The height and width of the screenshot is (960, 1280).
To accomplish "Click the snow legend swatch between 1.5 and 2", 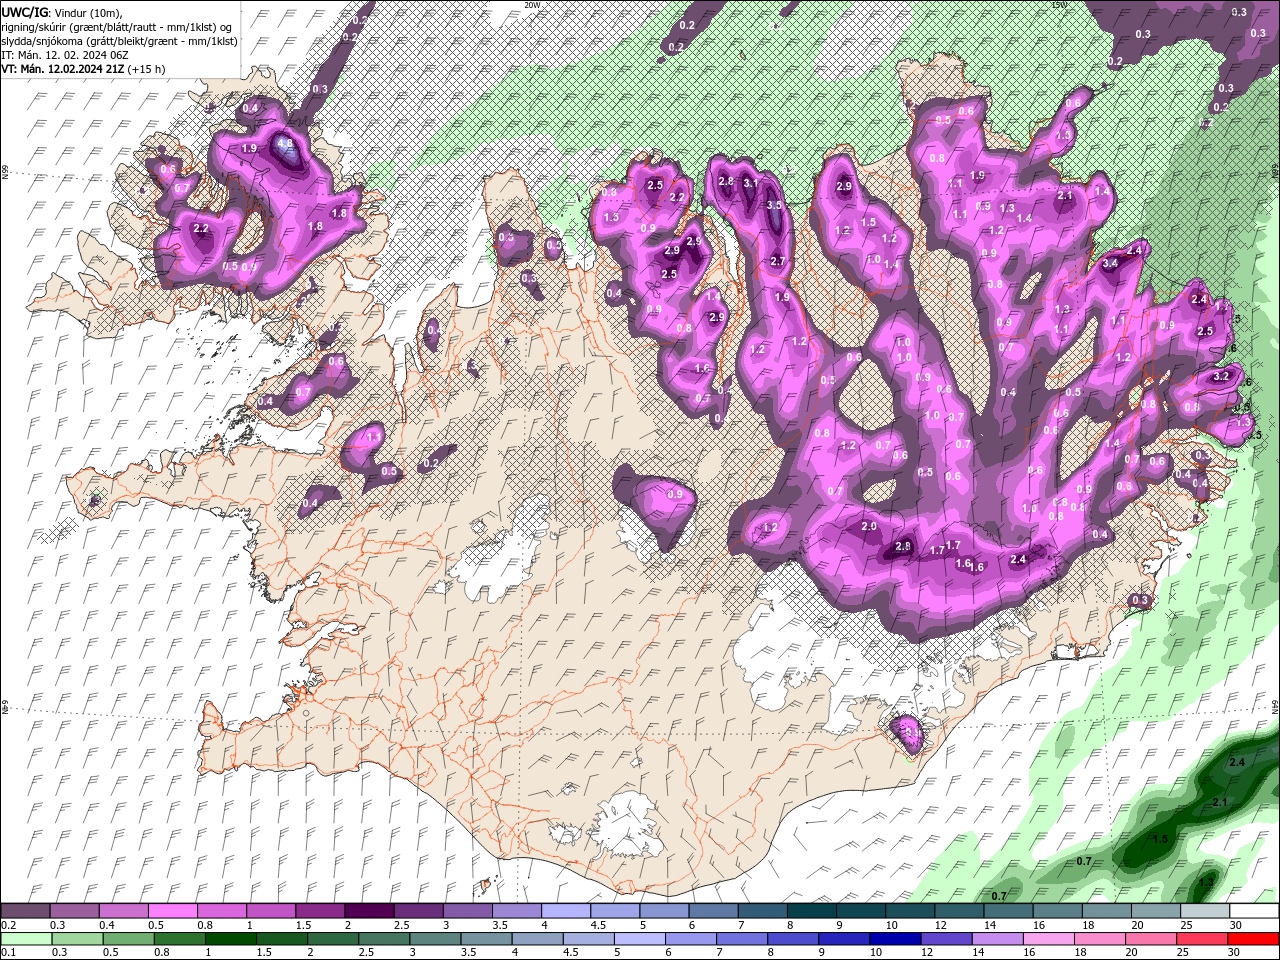I will point(319,911).
